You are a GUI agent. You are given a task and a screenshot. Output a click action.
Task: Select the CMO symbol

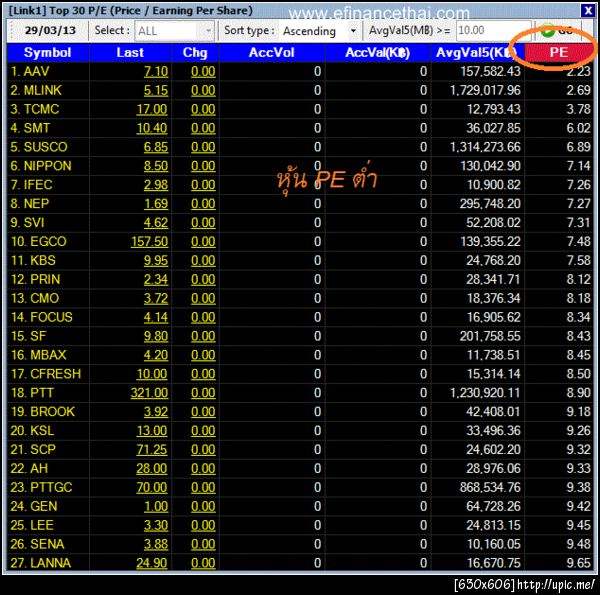point(44,298)
